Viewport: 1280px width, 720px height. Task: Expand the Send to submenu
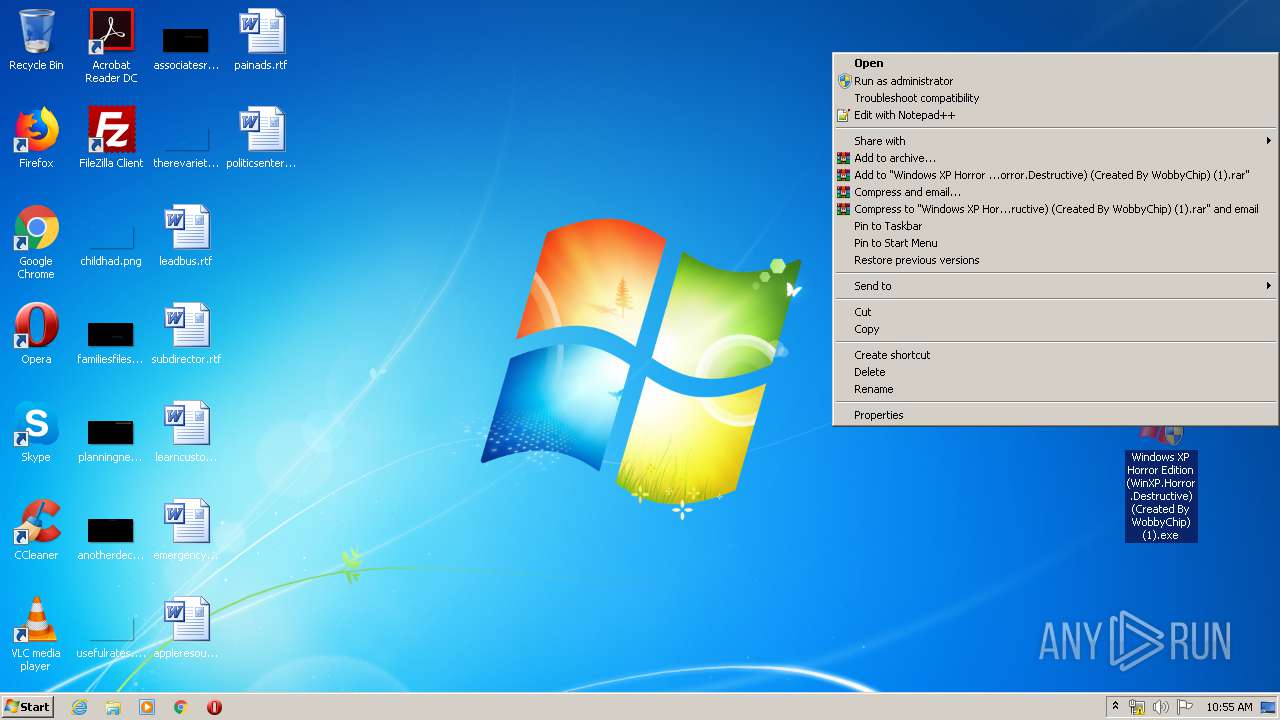[1055, 286]
